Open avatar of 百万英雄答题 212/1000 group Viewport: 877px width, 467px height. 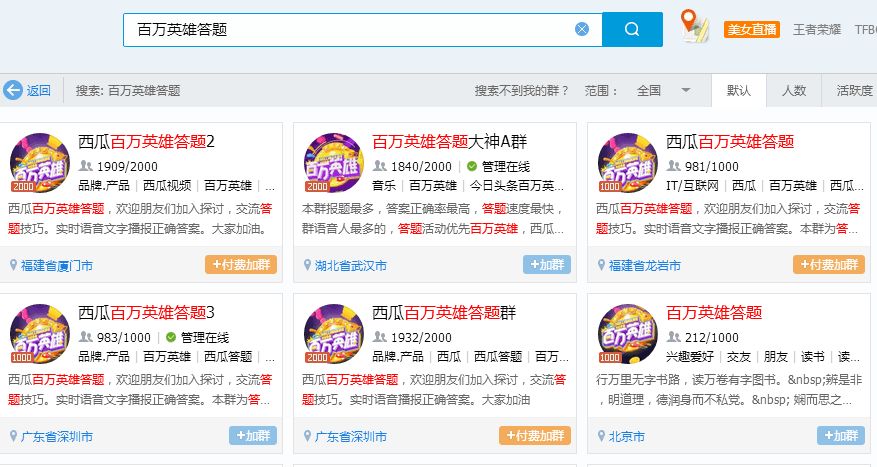pos(628,334)
